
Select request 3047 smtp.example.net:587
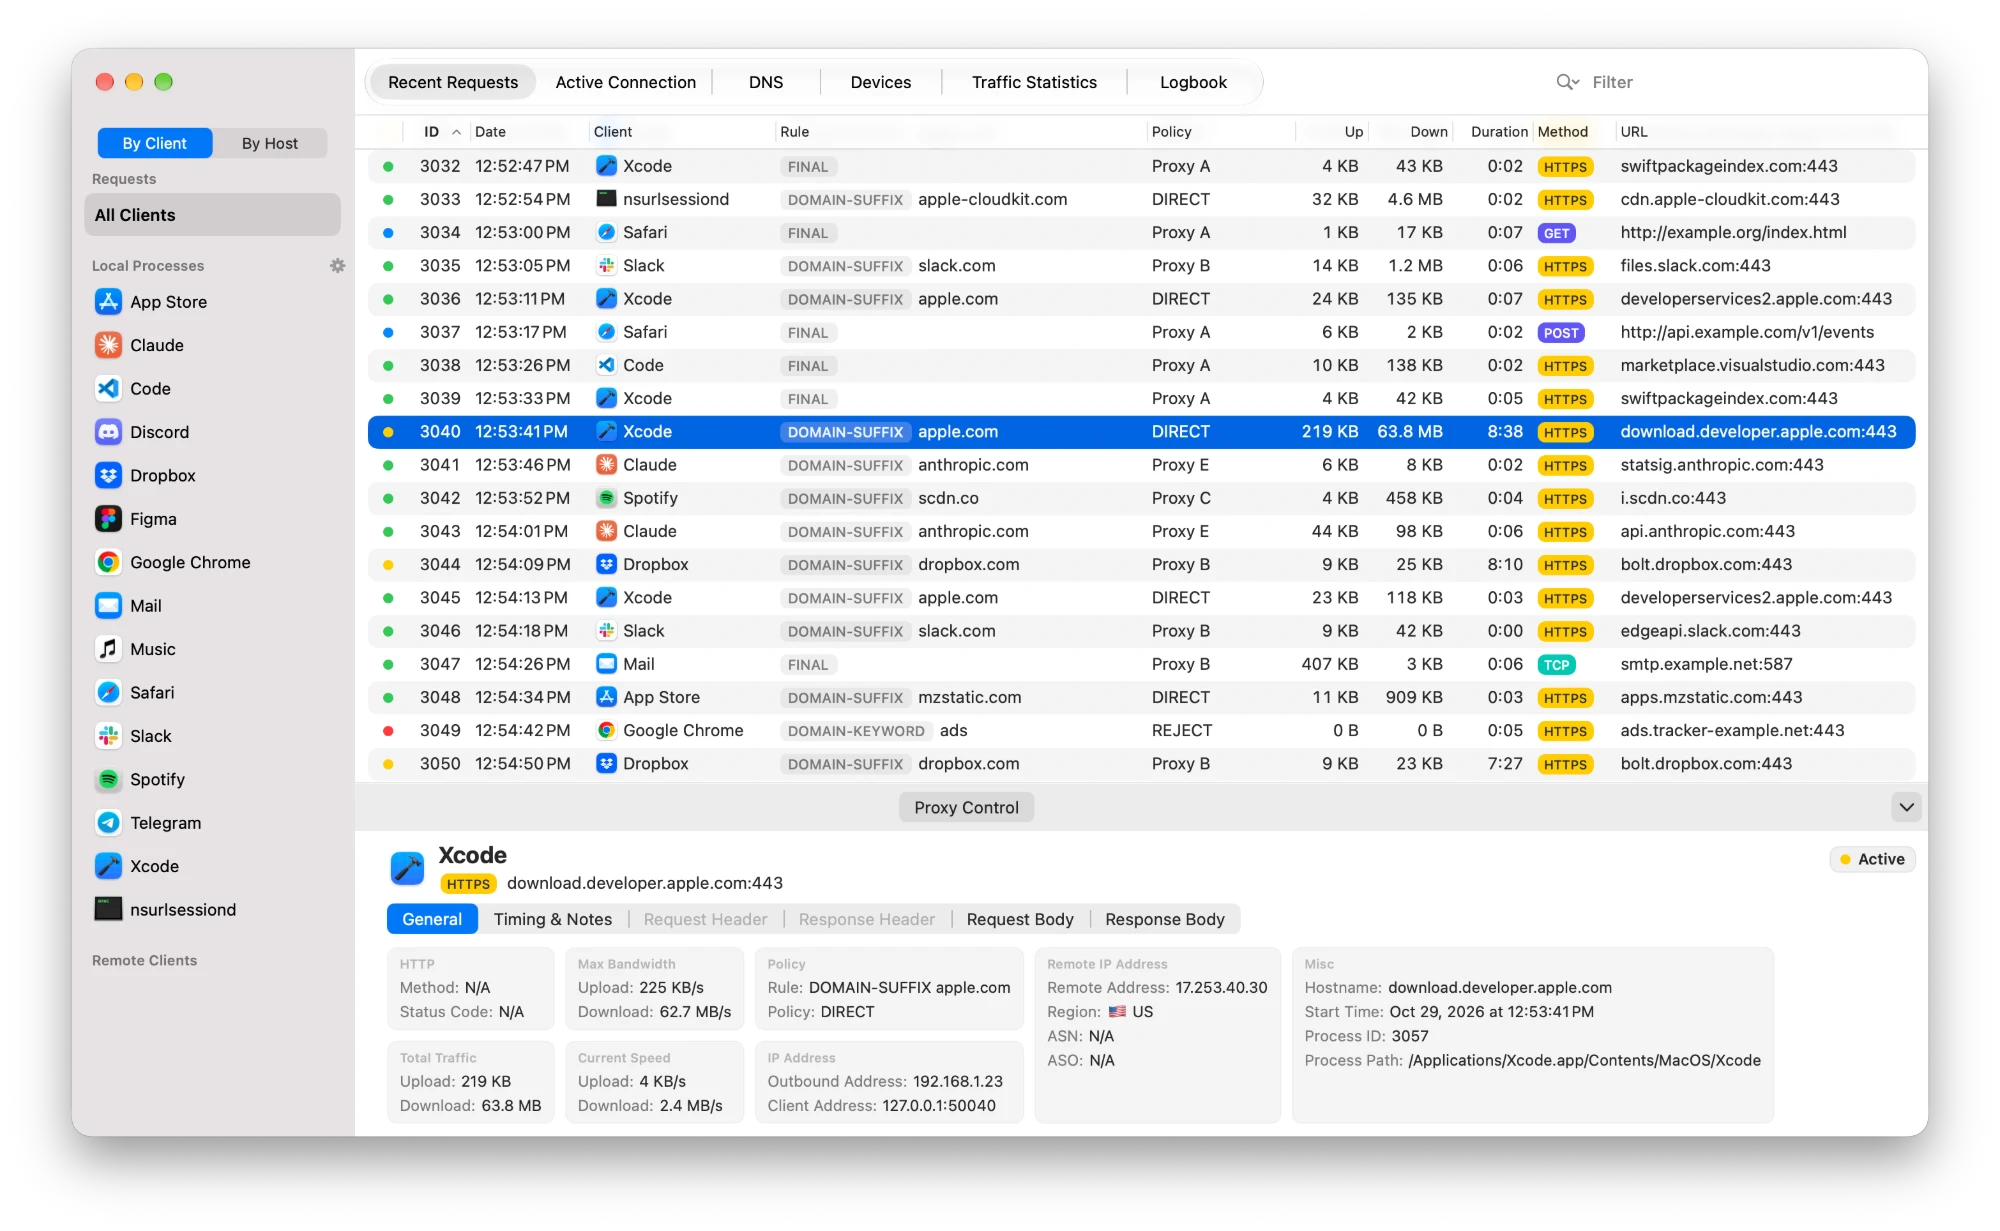coord(1141,664)
